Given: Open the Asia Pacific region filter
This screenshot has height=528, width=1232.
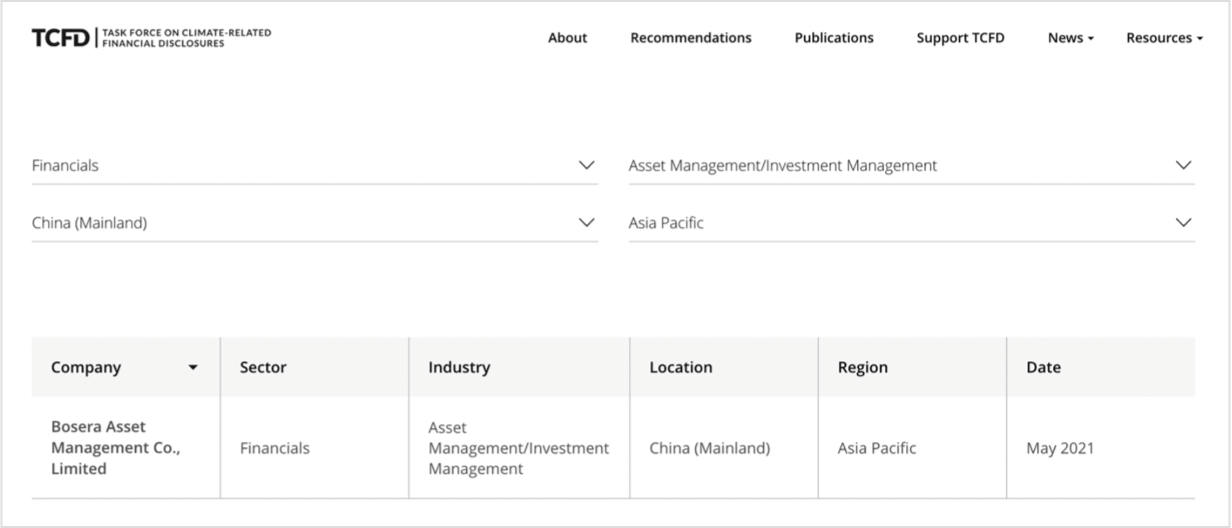Looking at the screenshot, I should tap(911, 223).
